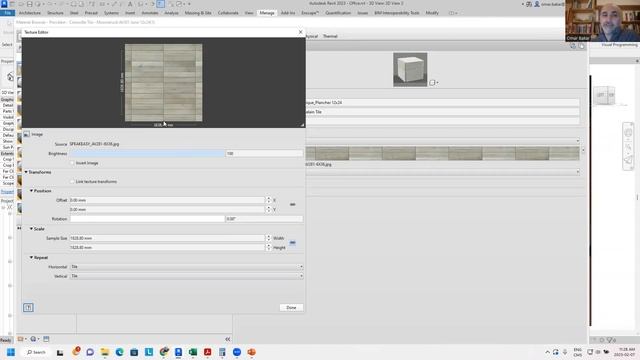
Task: Open the Annotate ribbon tab
Action: [x=149, y=13]
